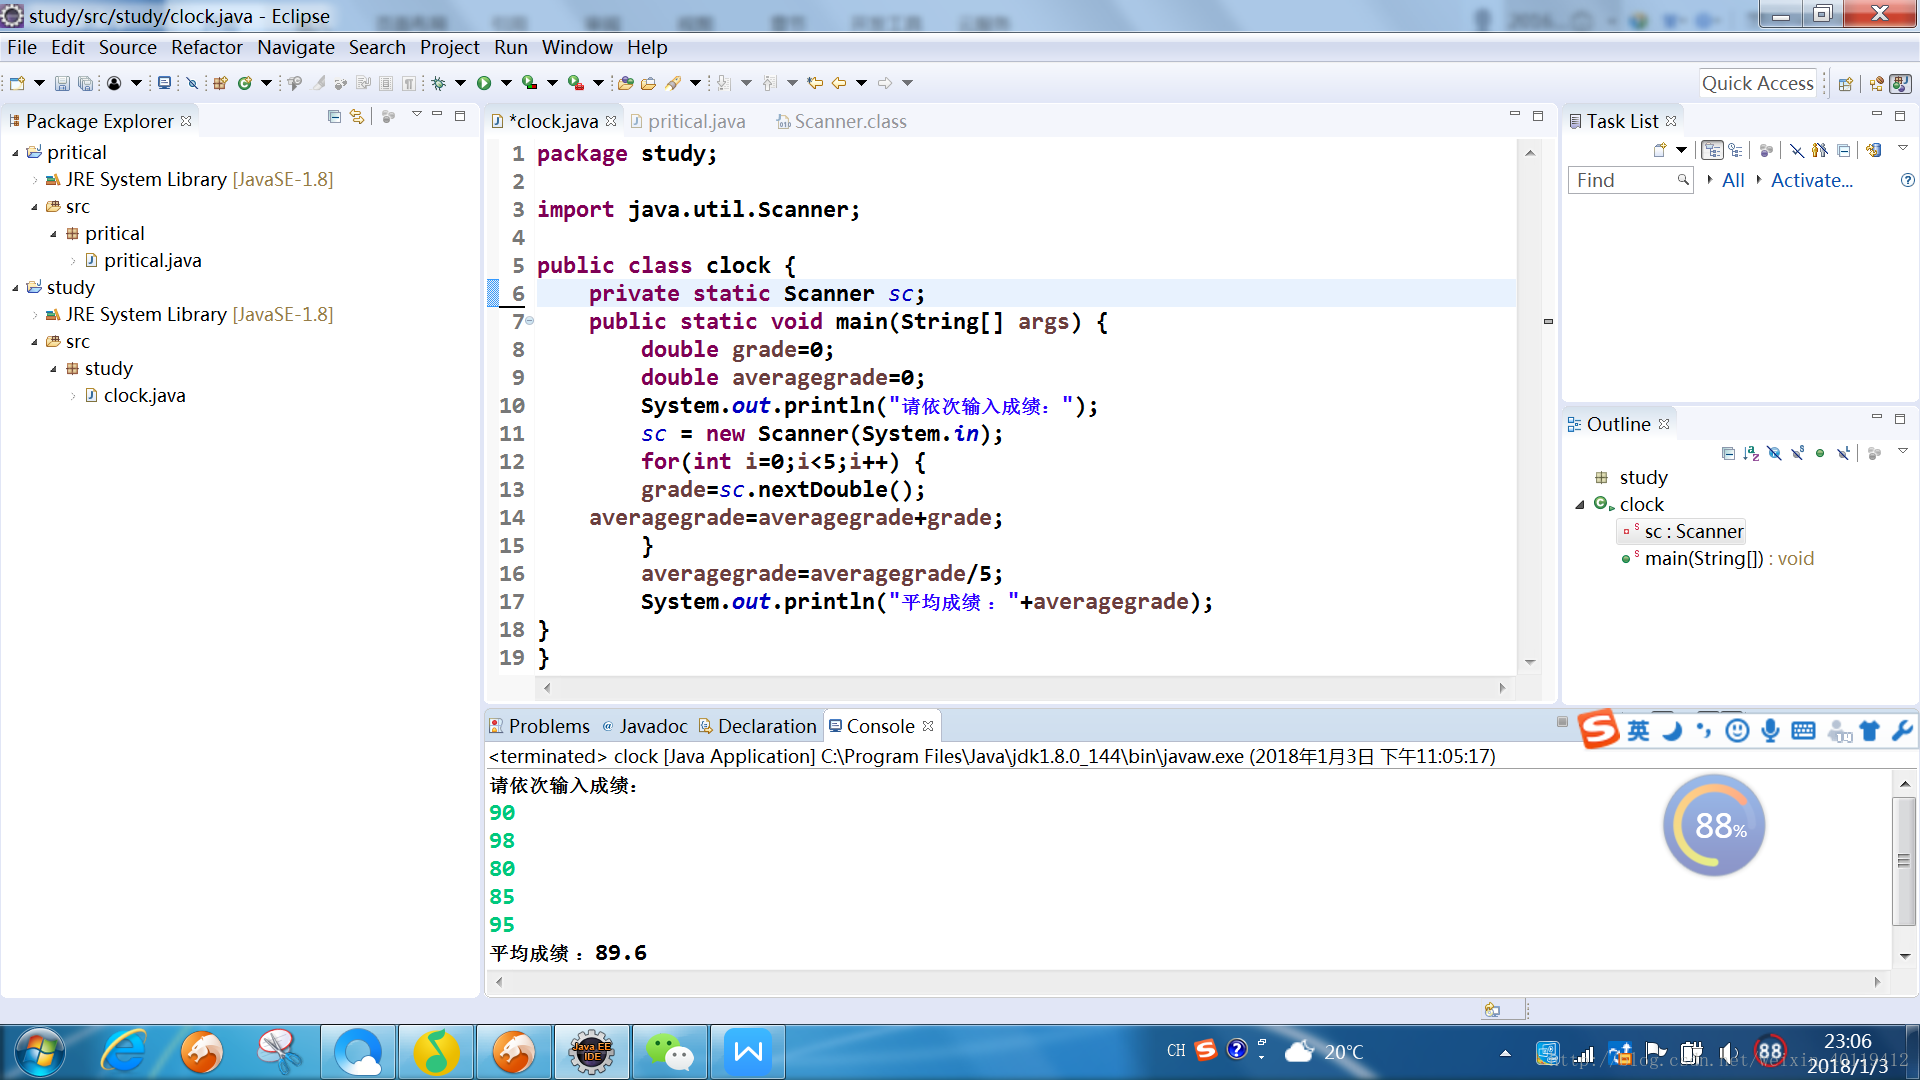Click the New Java Class icon

tap(244, 83)
